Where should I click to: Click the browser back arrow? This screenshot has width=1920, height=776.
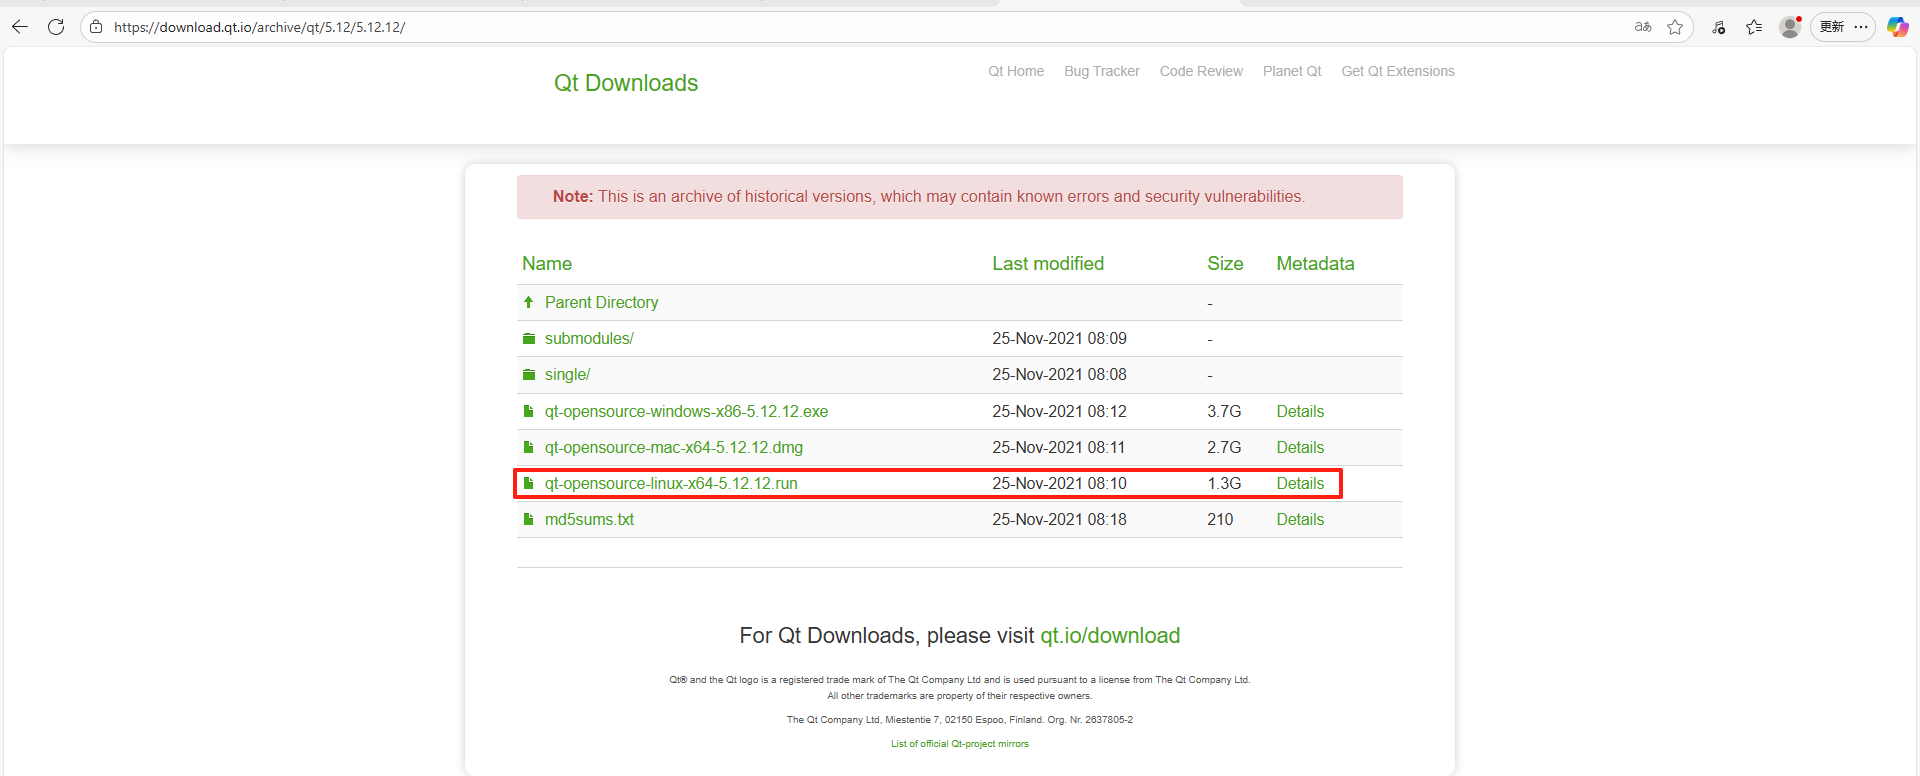[x=20, y=27]
